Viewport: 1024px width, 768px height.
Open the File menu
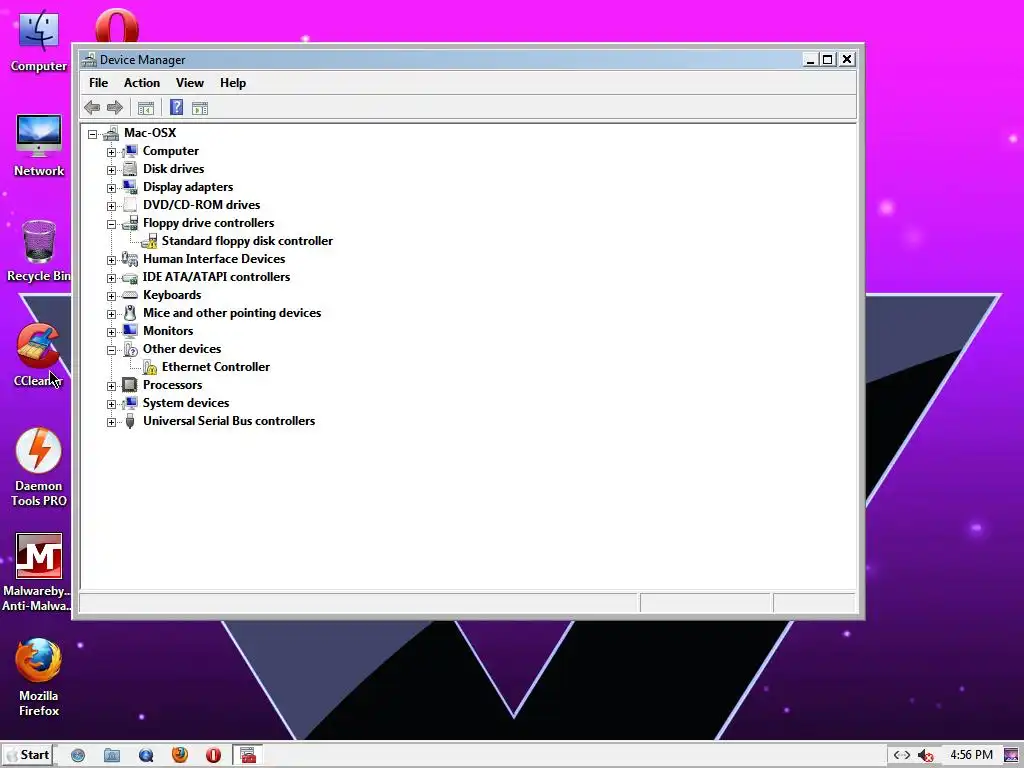99,83
